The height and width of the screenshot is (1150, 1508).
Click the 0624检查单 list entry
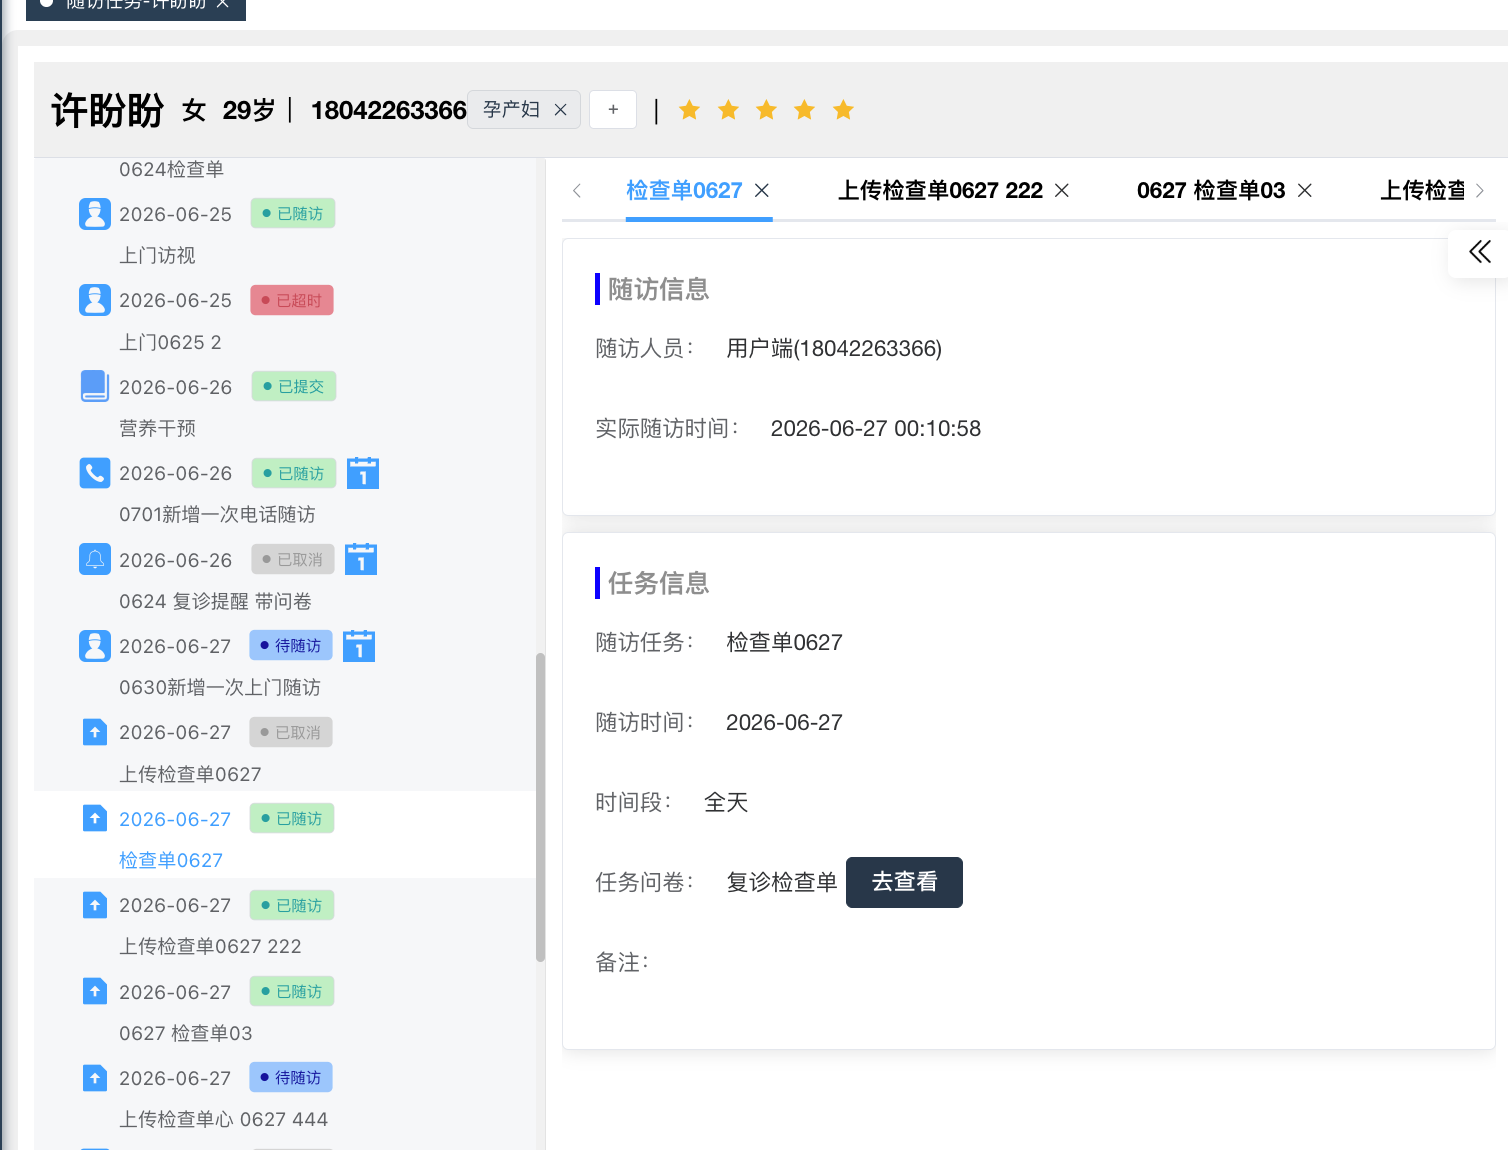[x=171, y=169]
